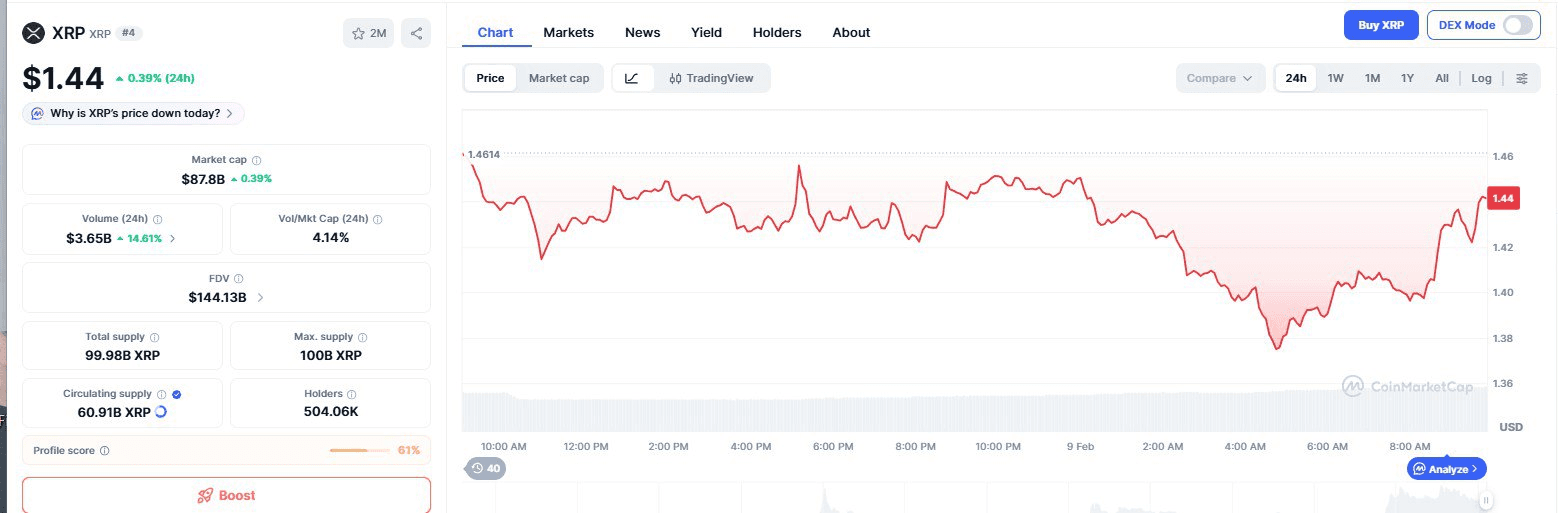Switch to the Holders tab

777,32
